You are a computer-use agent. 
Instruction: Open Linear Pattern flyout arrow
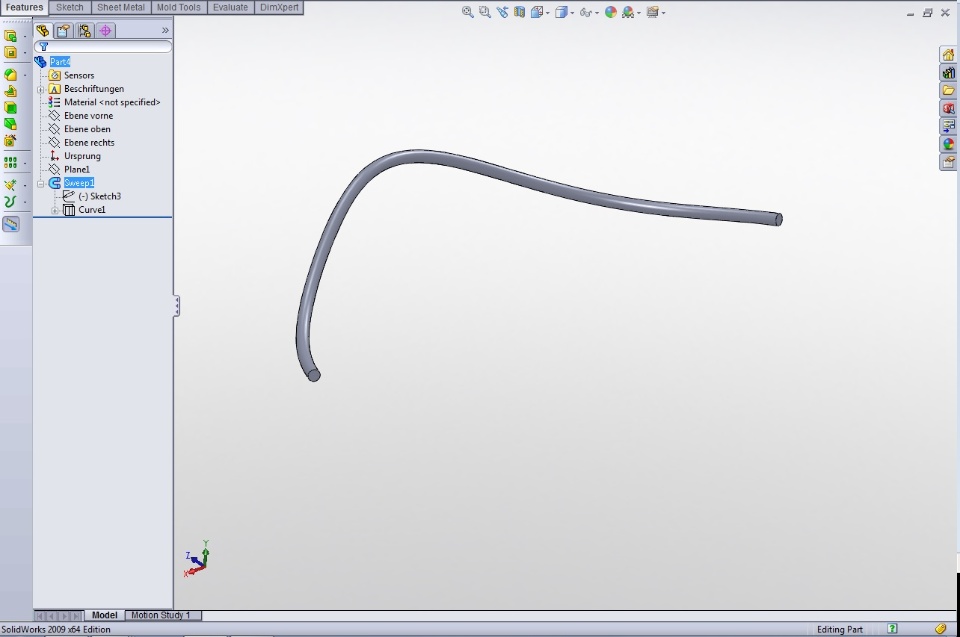coord(24,164)
